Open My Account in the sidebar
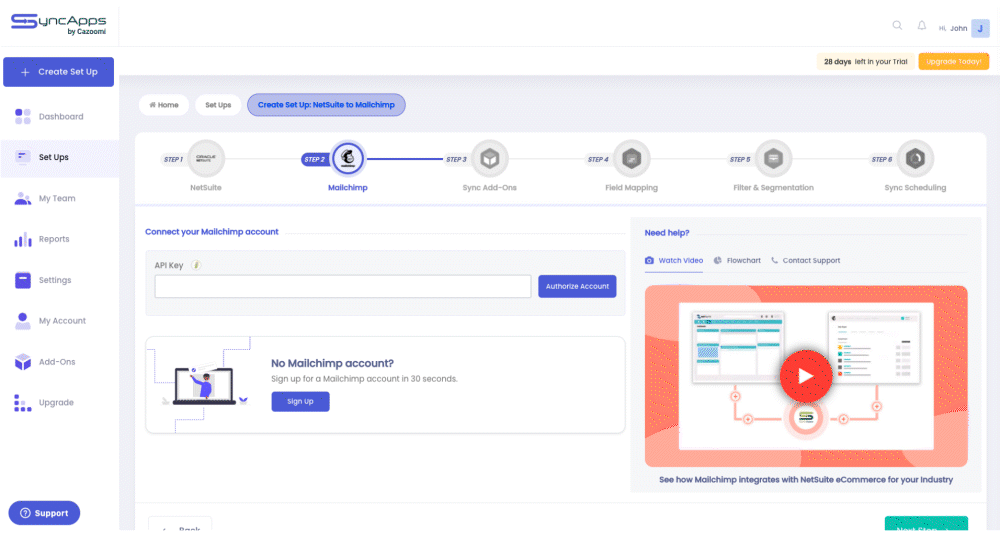Image resolution: width=1000 pixels, height=542 pixels. click(62, 321)
